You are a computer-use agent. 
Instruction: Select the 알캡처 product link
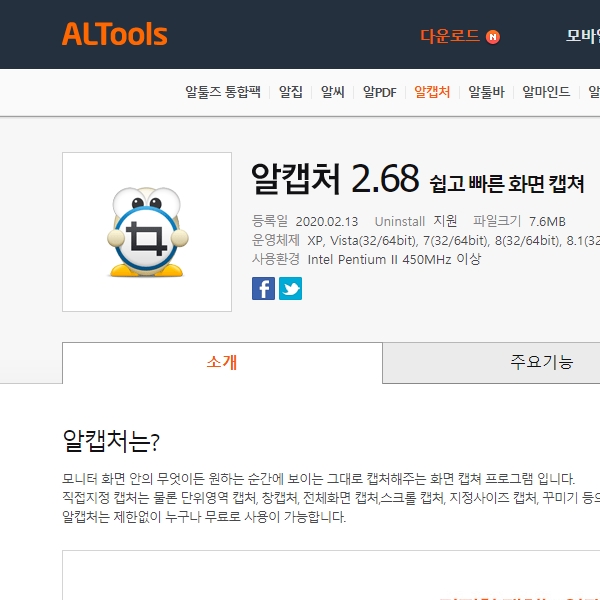[432, 92]
